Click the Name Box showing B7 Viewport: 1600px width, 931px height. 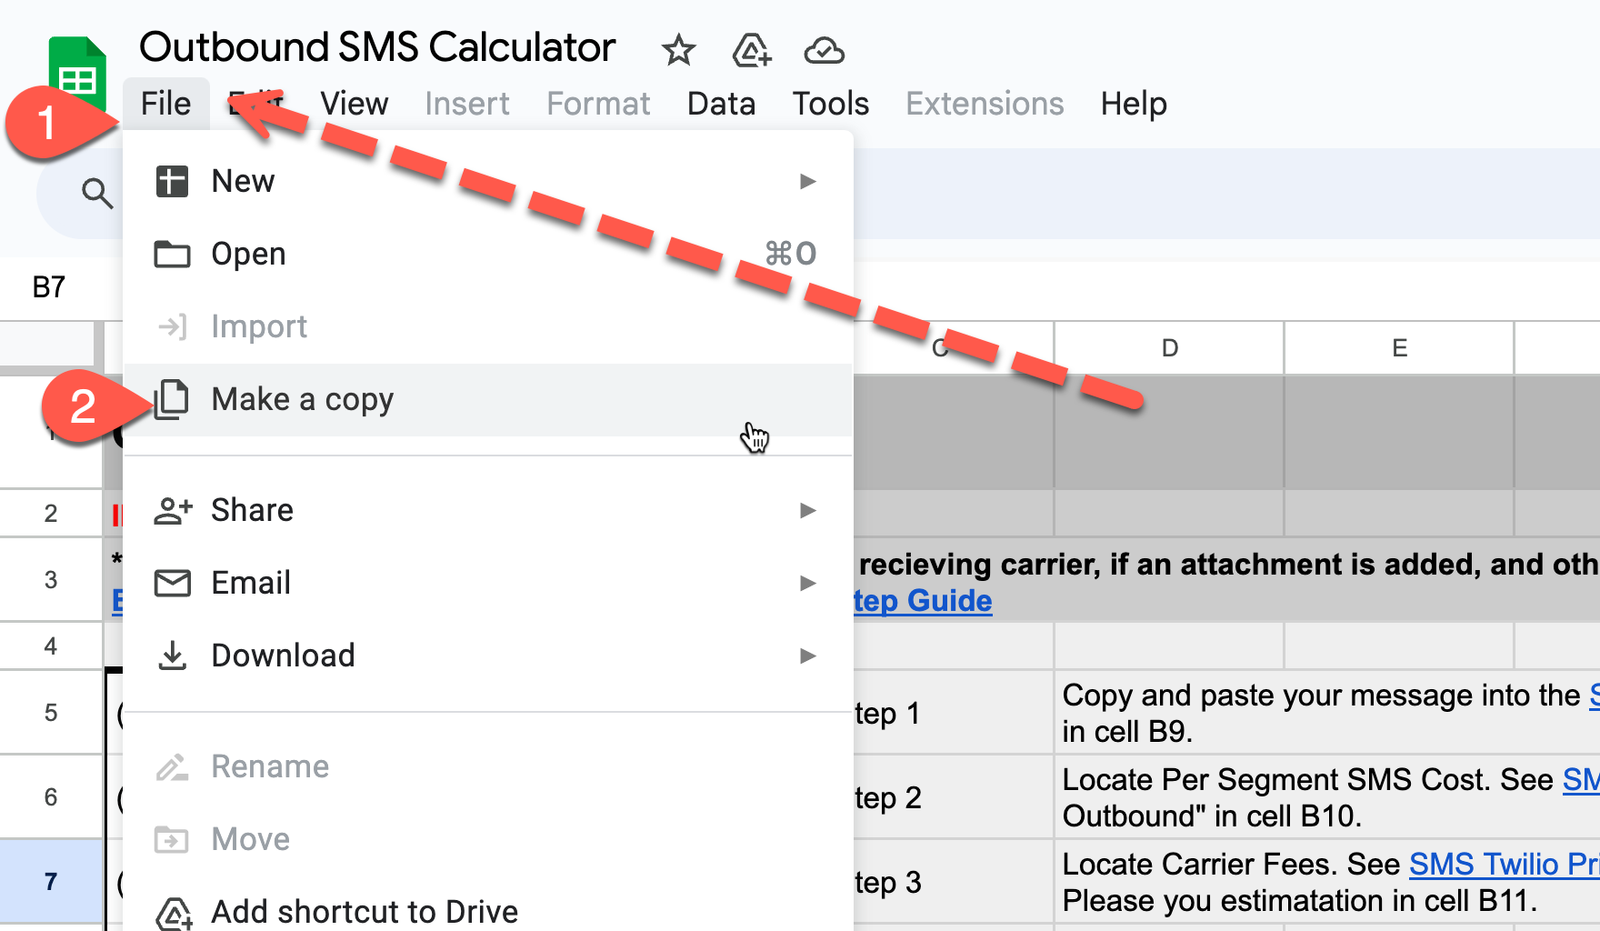[x=49, y=288]
